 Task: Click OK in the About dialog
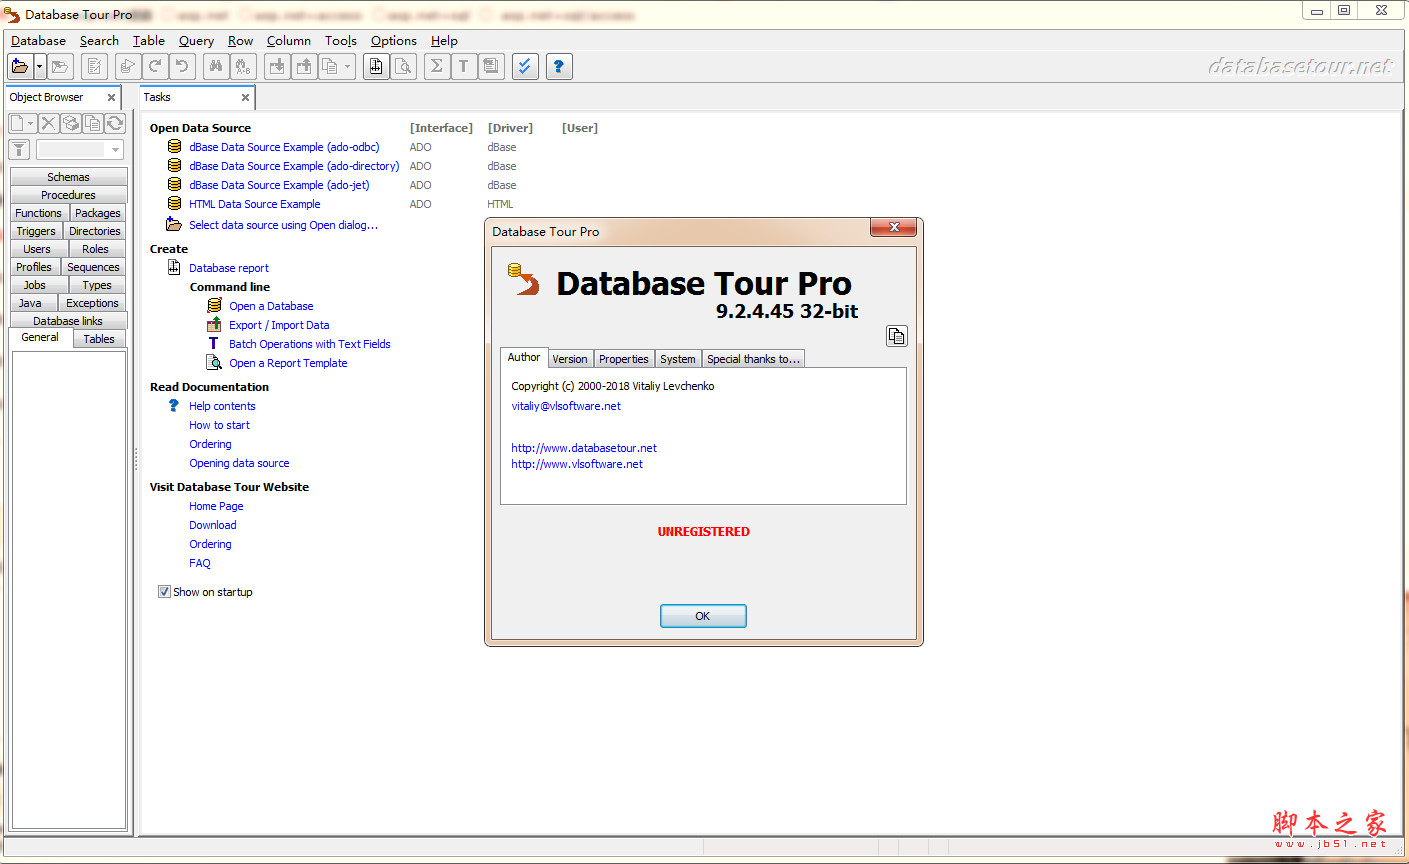703,616
